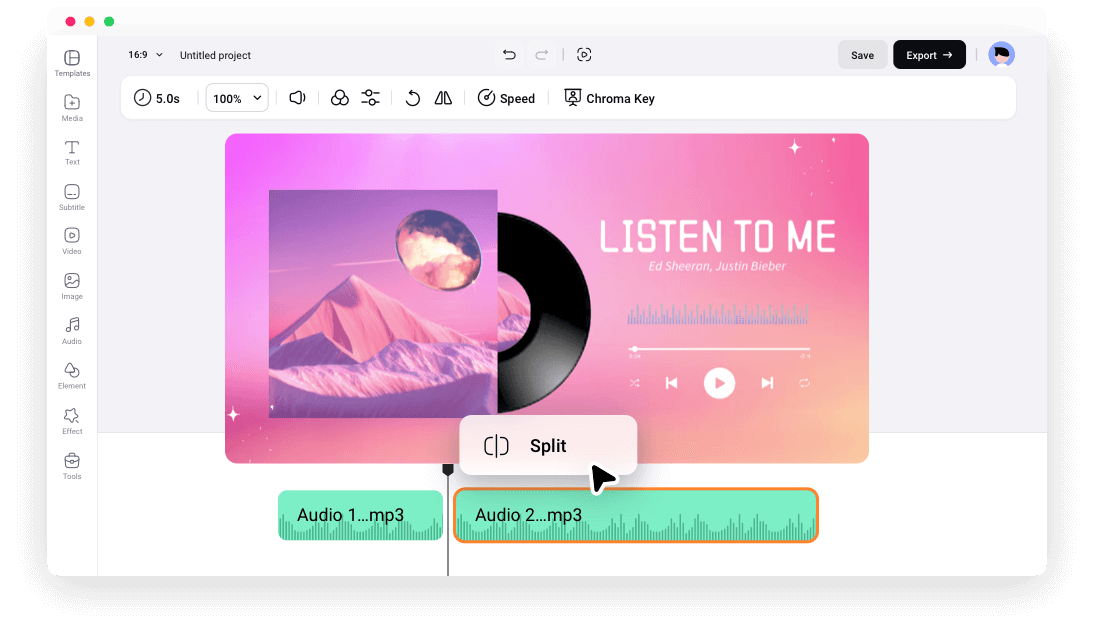Open the Speed setting

pos(506,98)
